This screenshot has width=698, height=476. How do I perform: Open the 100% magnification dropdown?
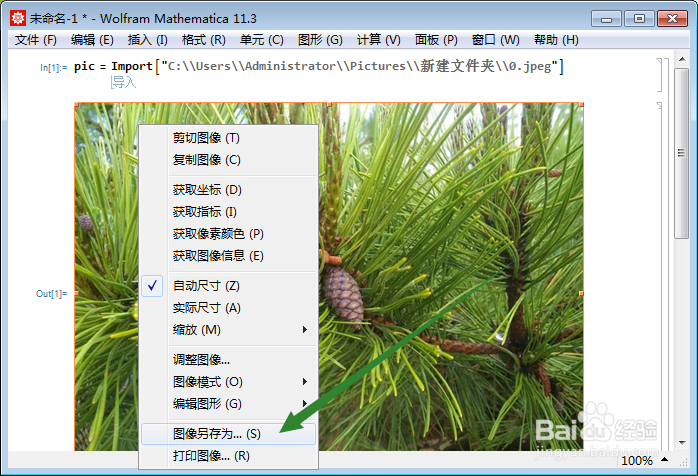point(644,460)
